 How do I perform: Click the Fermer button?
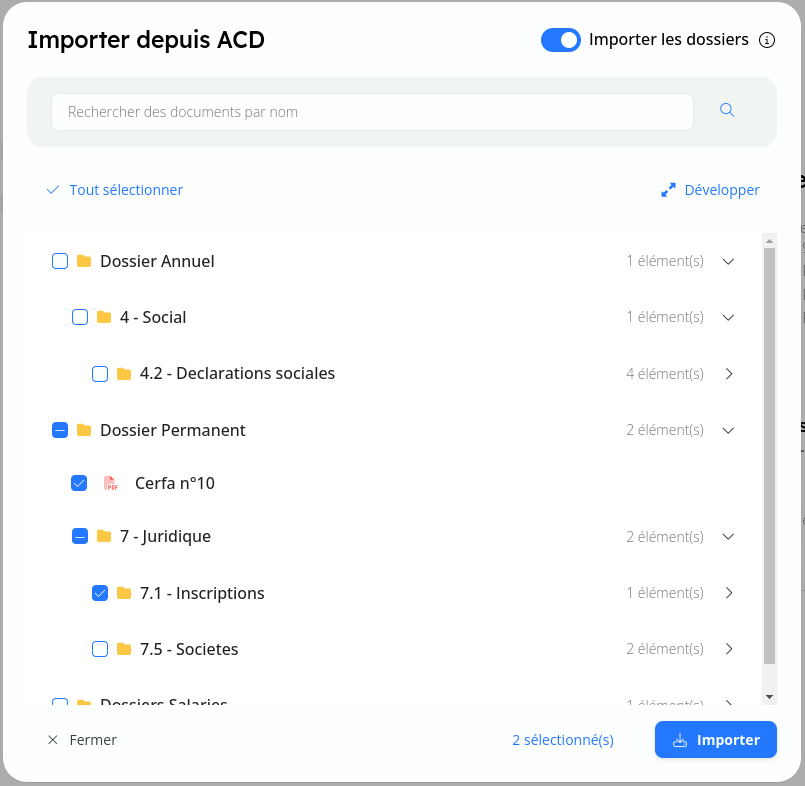point(82,740)
